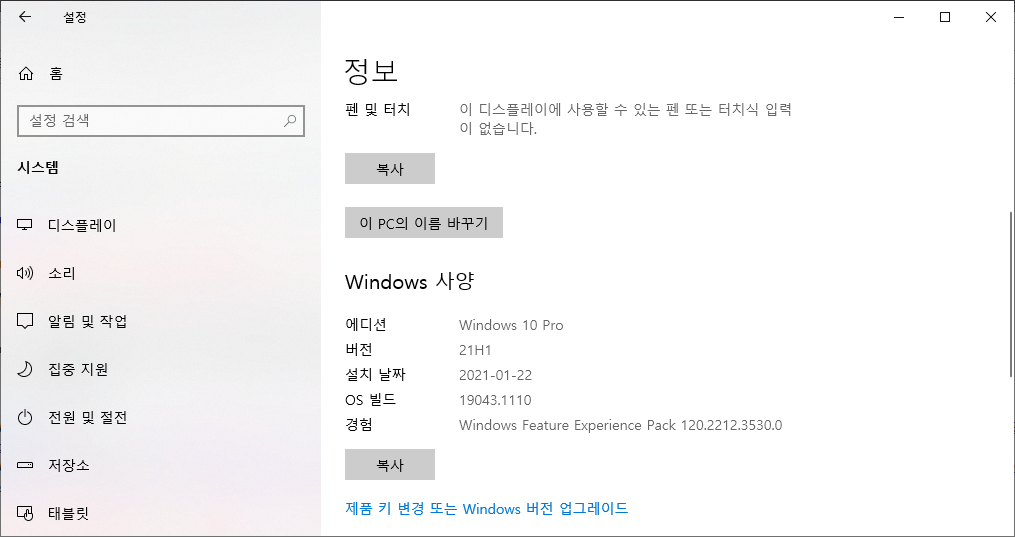Click the 설정 검색 search field
Image resolution: width=1015 pixels, height=537 pixels.
(x=161, y=120)
